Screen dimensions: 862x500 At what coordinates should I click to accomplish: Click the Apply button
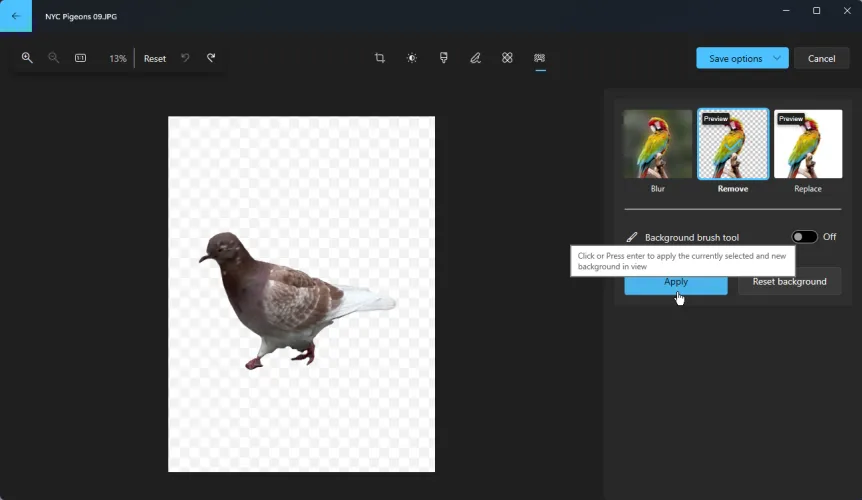[x=676, y=283]
